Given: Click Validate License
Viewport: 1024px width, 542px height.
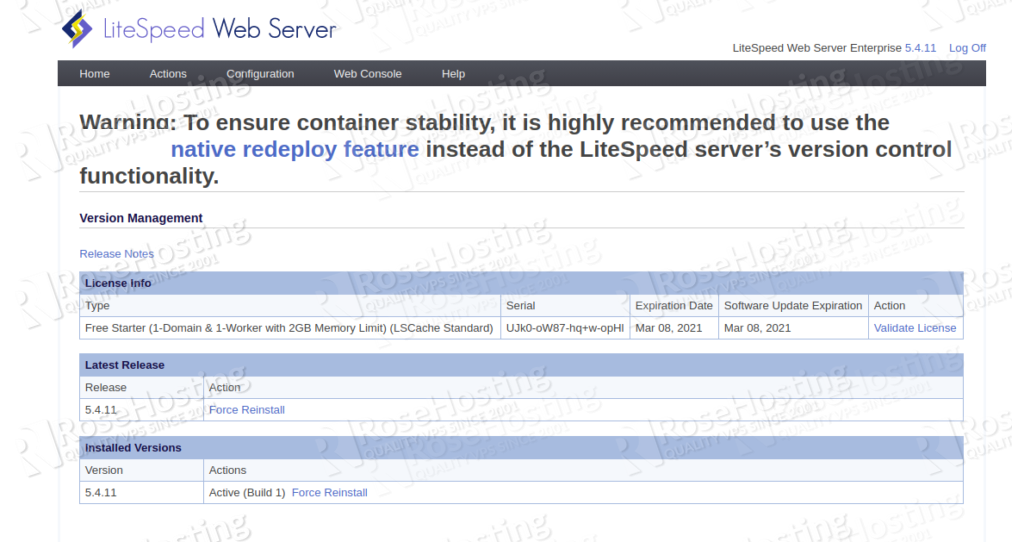Looking at the screenshot, I should tap(915, 328).
